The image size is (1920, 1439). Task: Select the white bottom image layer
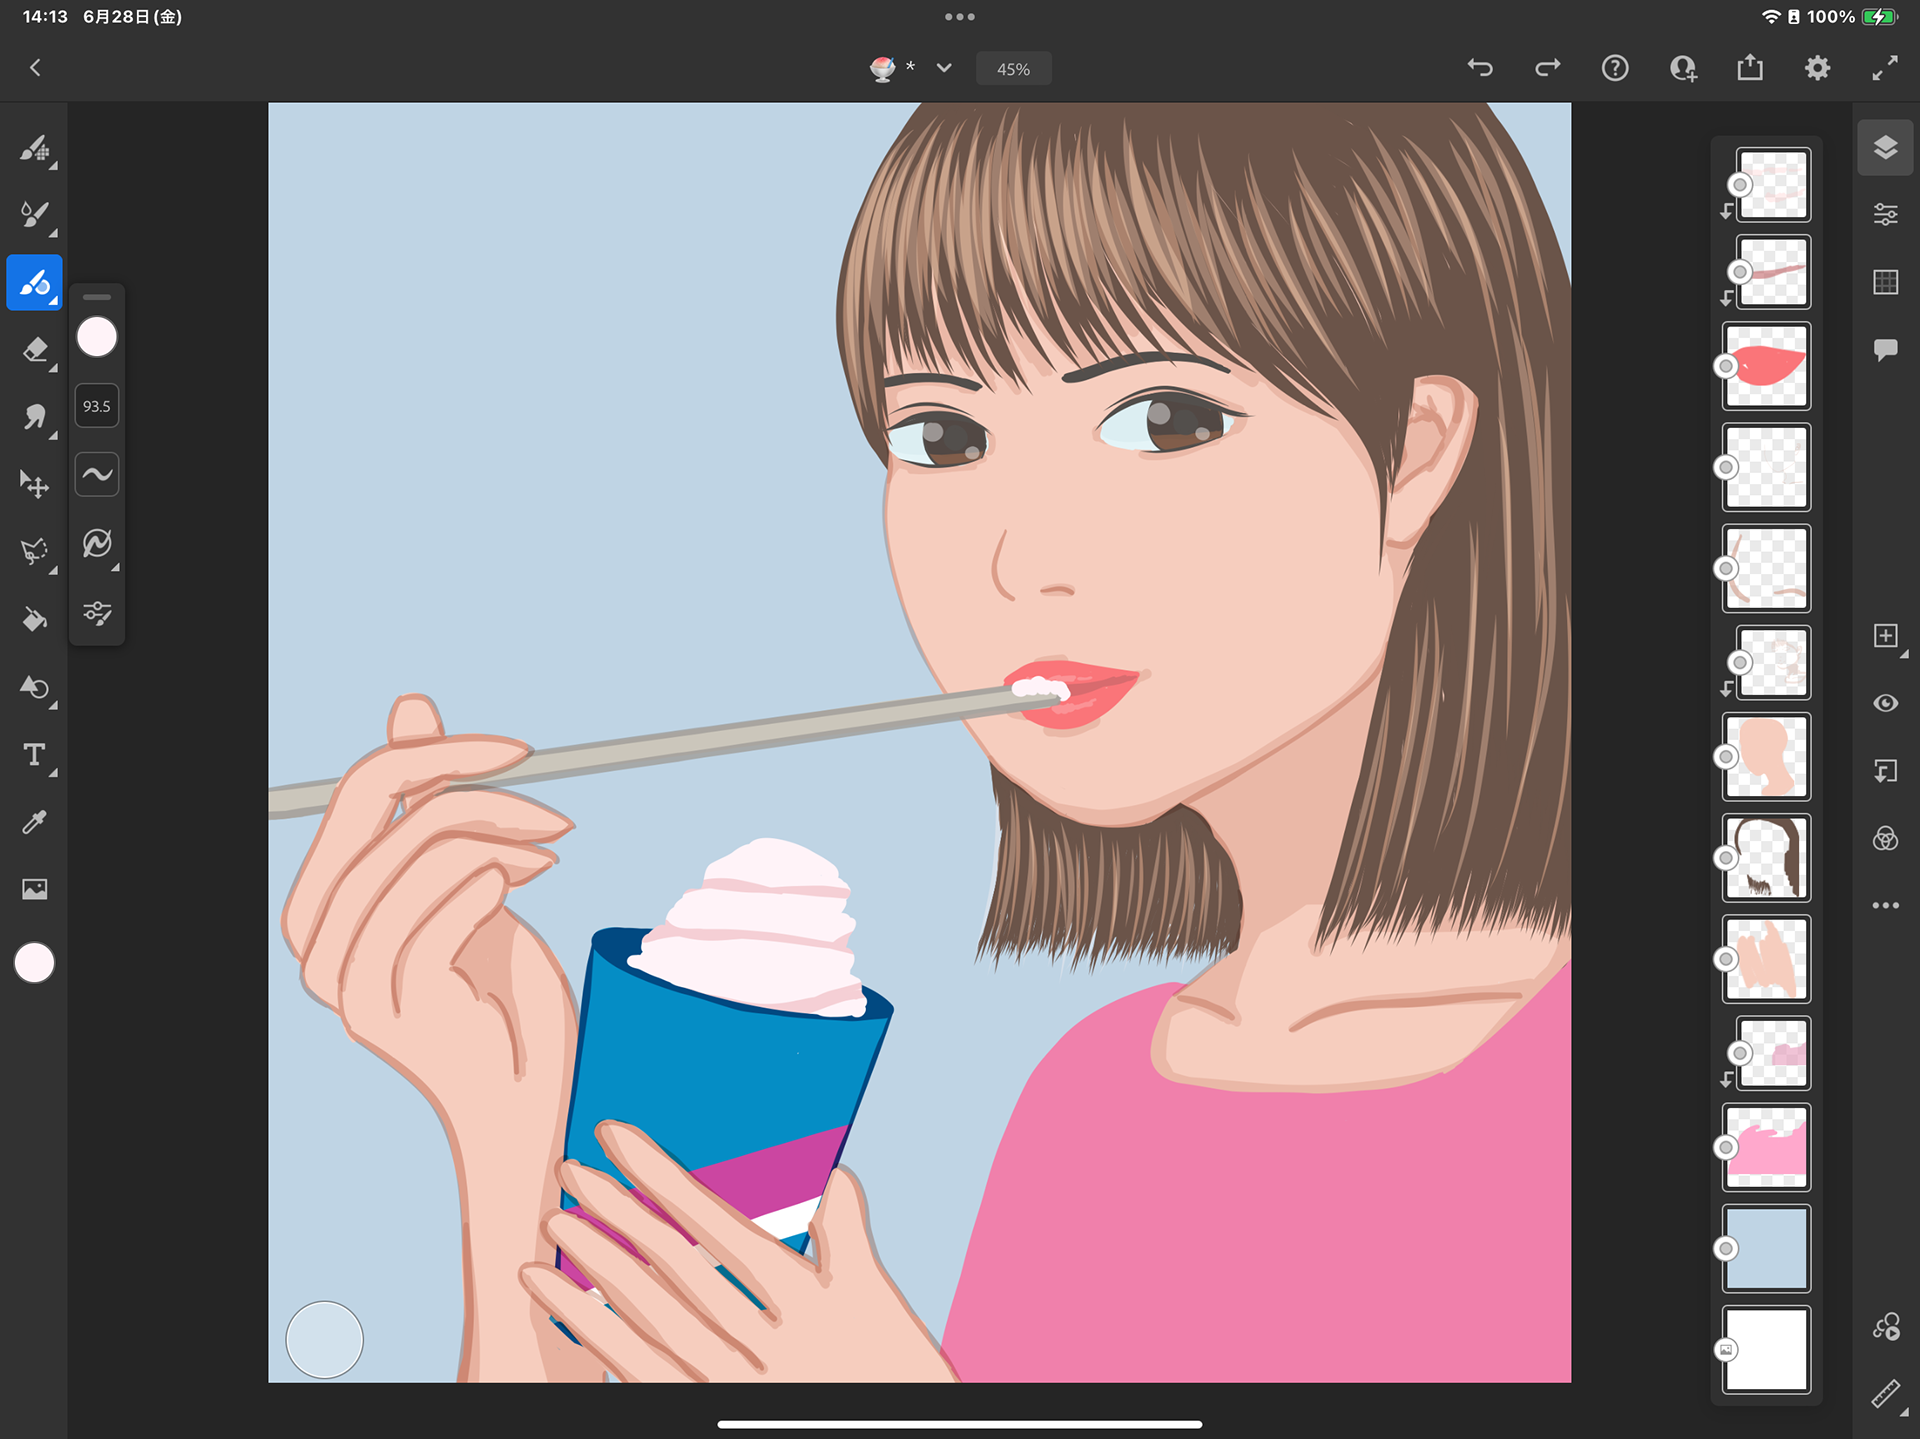pyautogui.click(x=1766, y=1349)
